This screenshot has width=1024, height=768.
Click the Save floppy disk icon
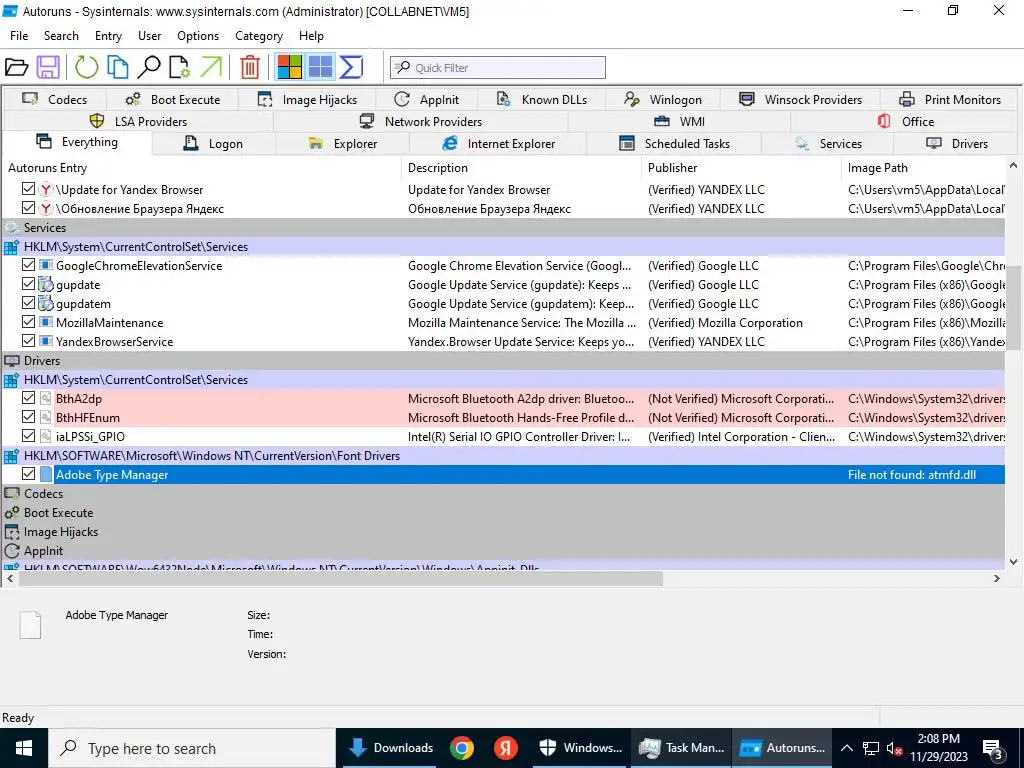(x=48, y=67)
